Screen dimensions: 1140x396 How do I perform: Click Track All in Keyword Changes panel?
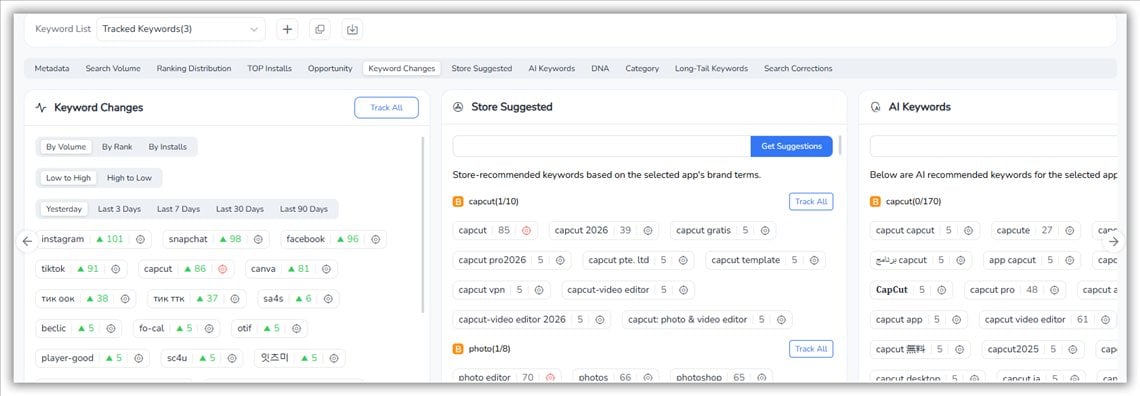[x=386, y=108]
